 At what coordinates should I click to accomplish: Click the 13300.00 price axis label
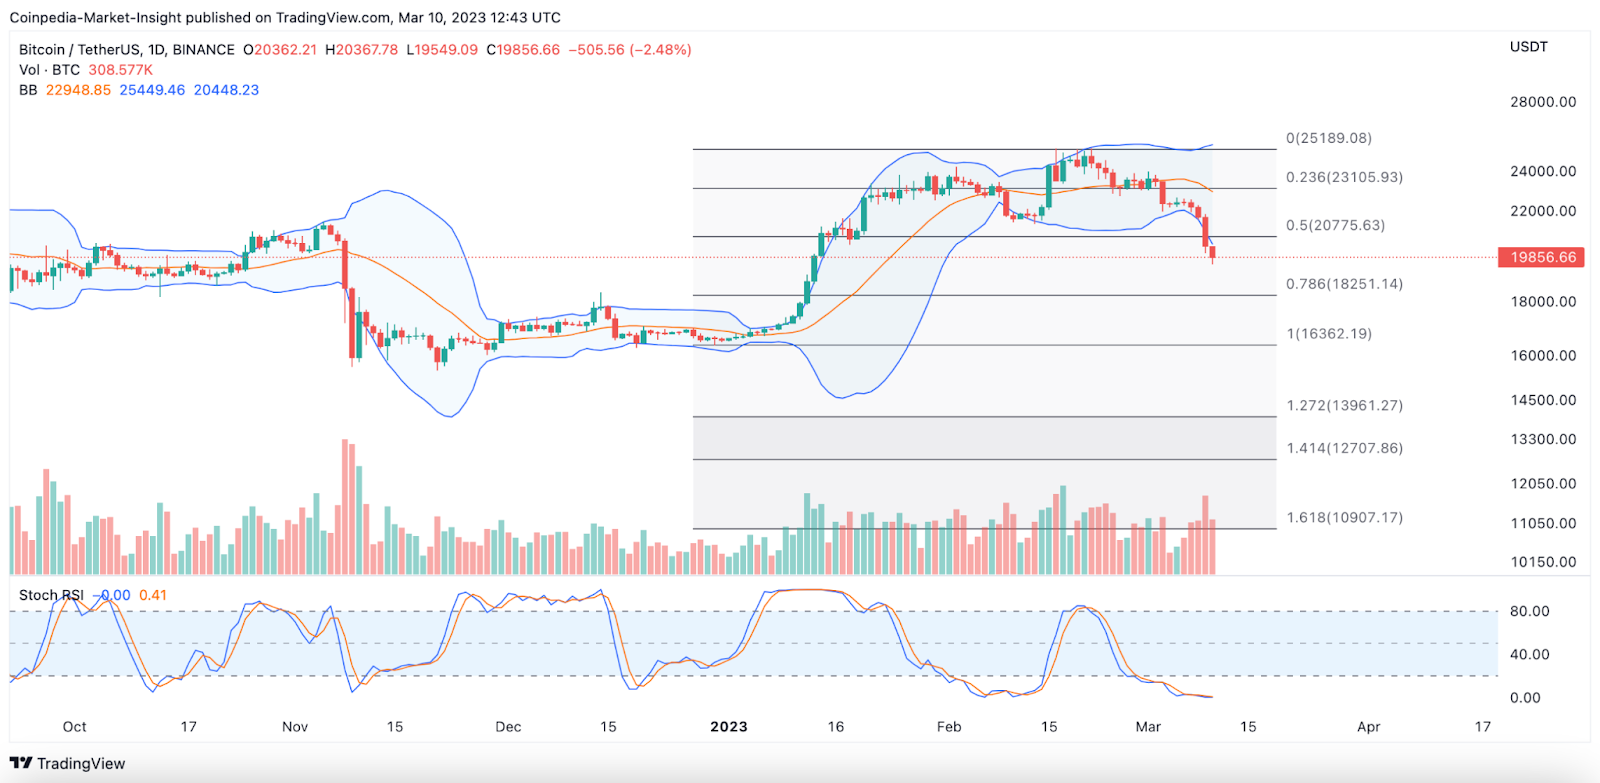pyautogui.click(x=1543, y=439)
